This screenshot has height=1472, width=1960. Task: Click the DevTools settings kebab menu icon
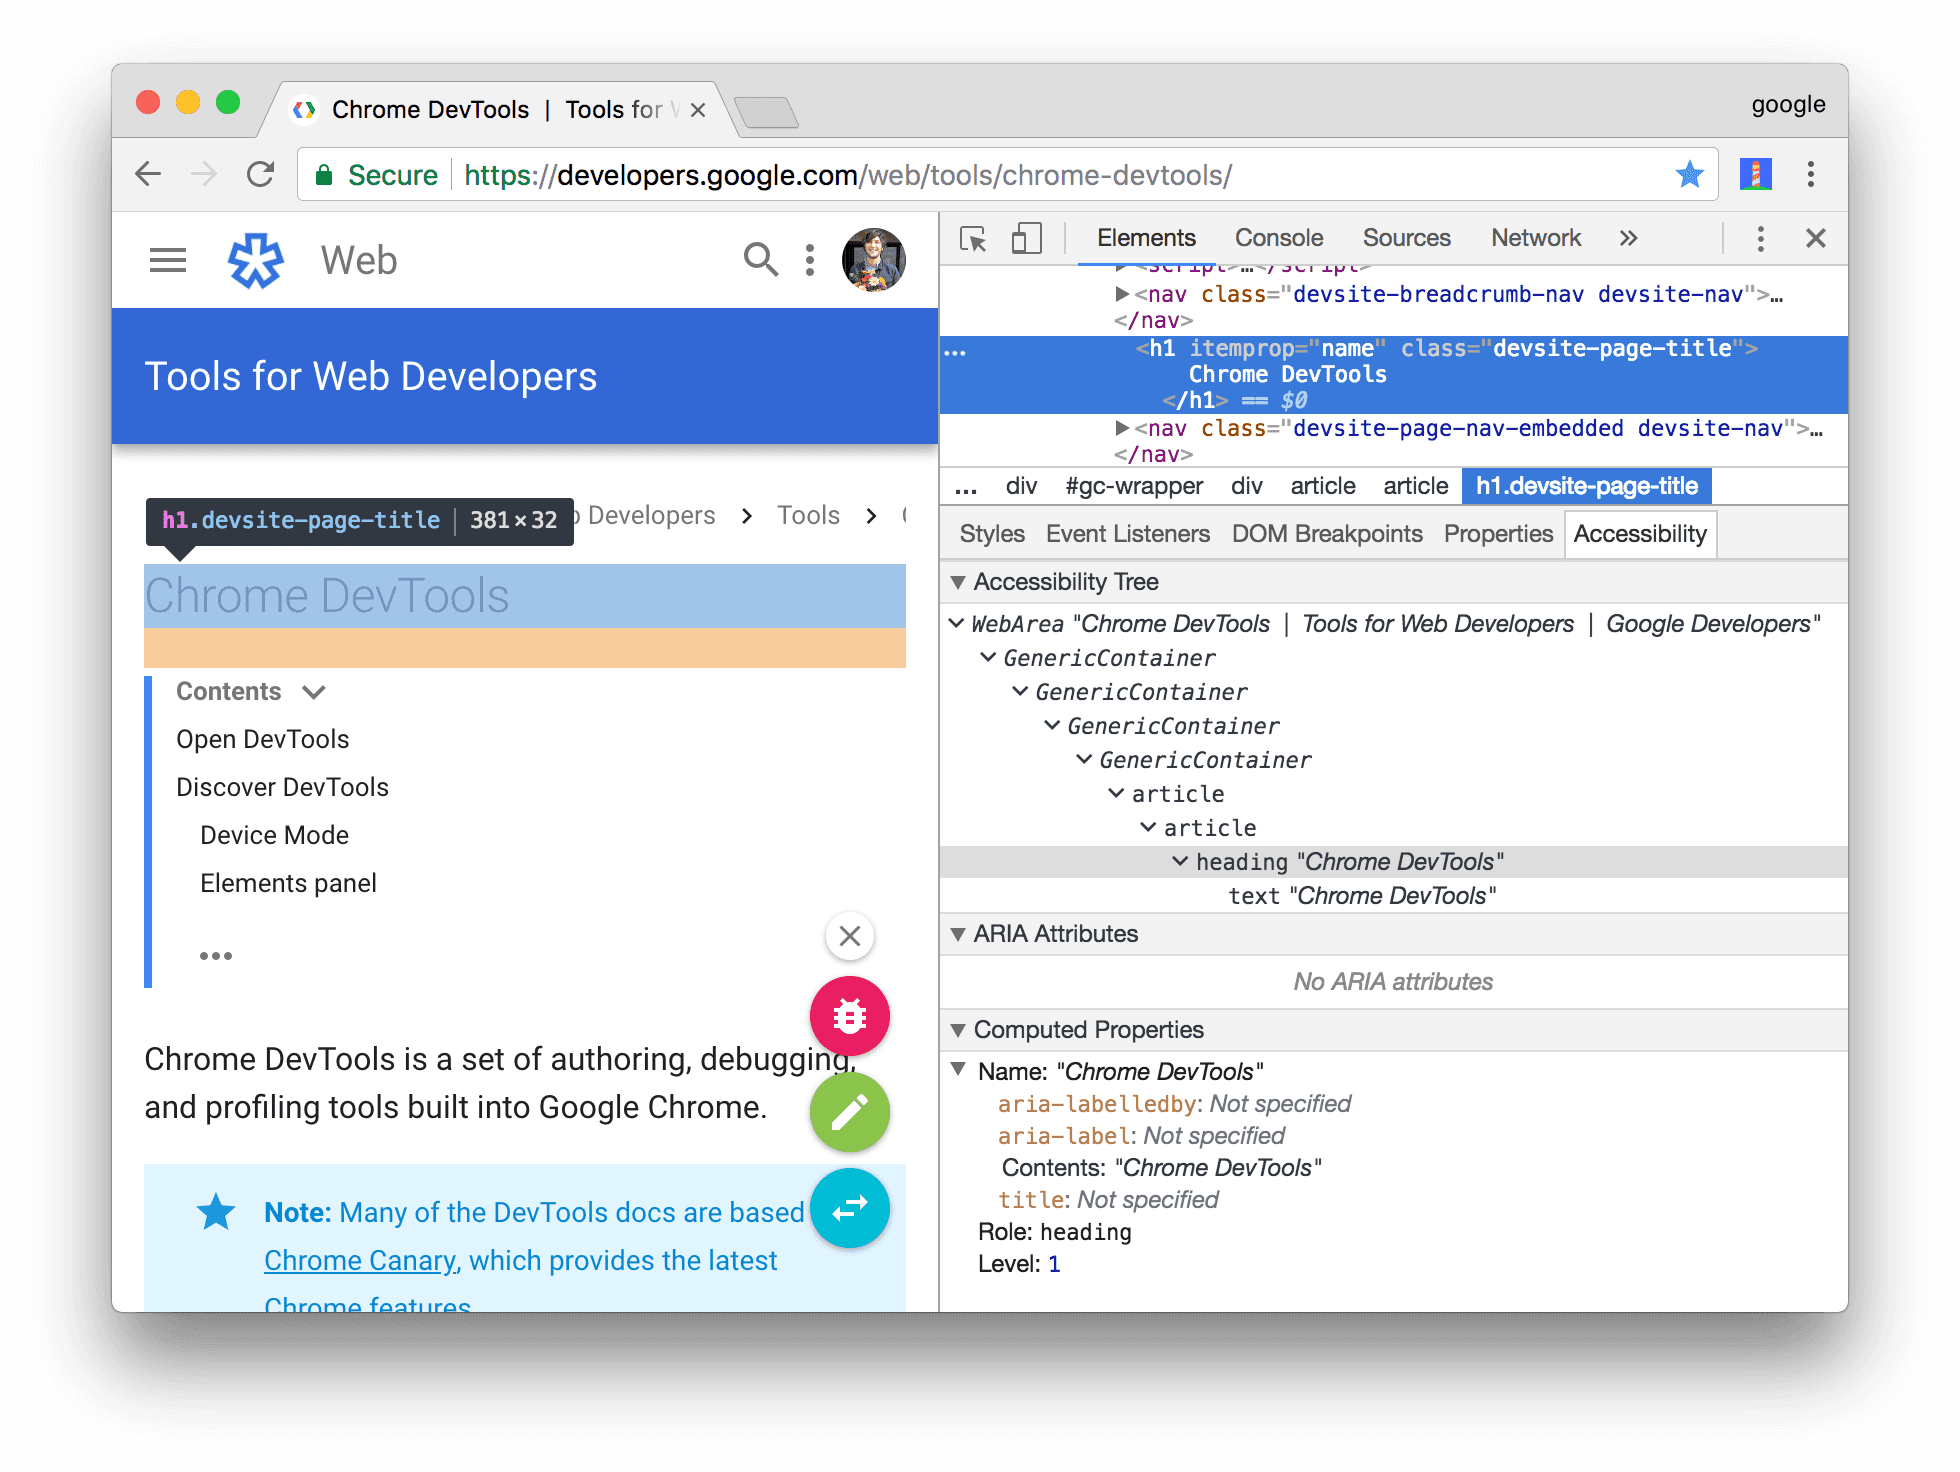coord(1761,240)
